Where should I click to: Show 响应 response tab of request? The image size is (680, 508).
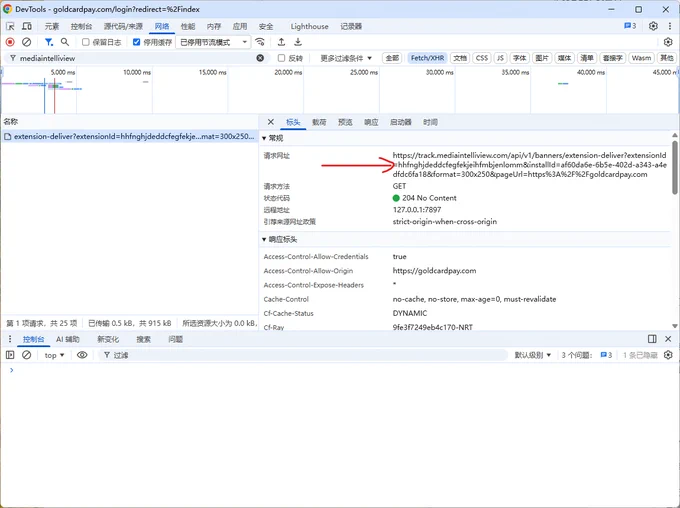coord(371,122)
